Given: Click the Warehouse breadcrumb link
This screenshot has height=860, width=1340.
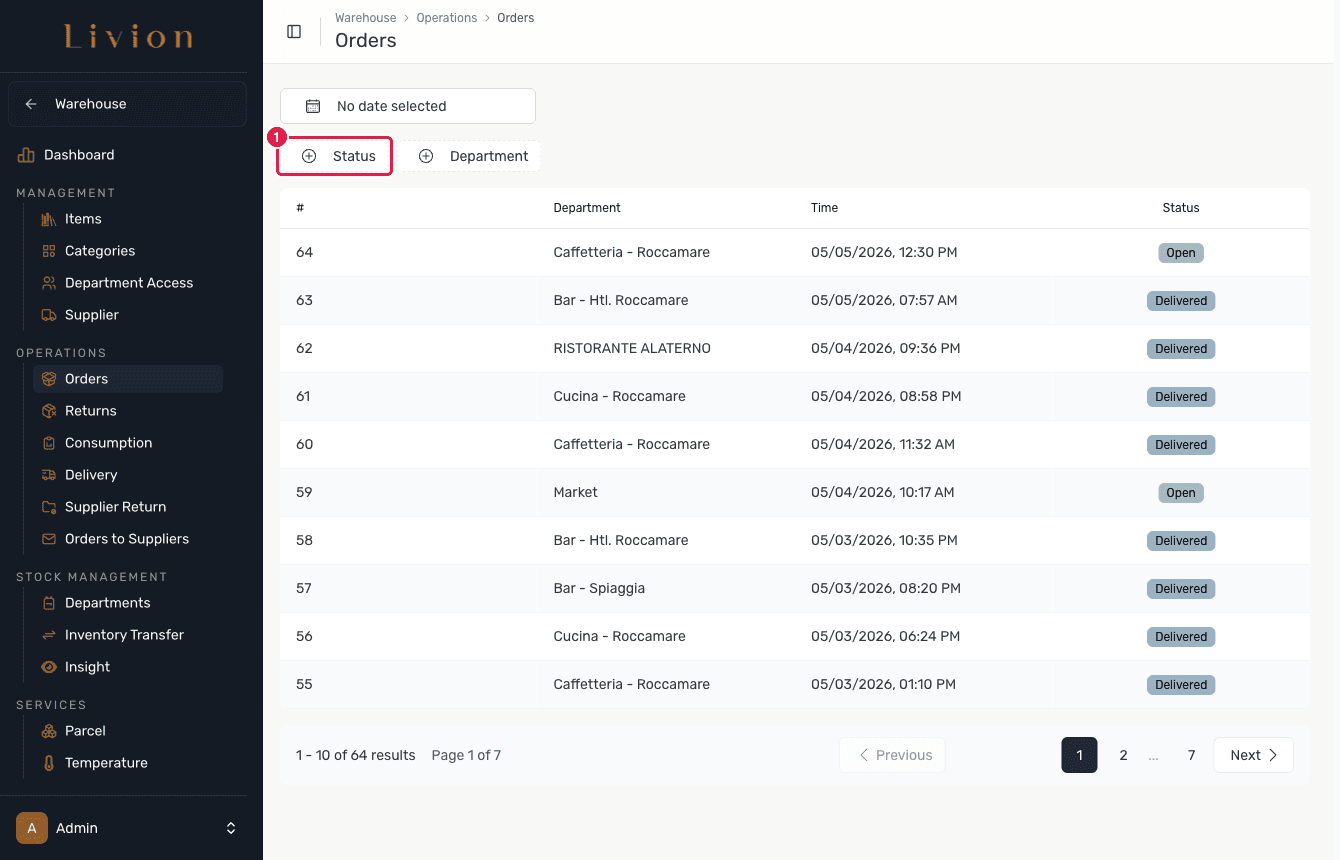Looking at the screenshot, I should (x=365, y=18).
